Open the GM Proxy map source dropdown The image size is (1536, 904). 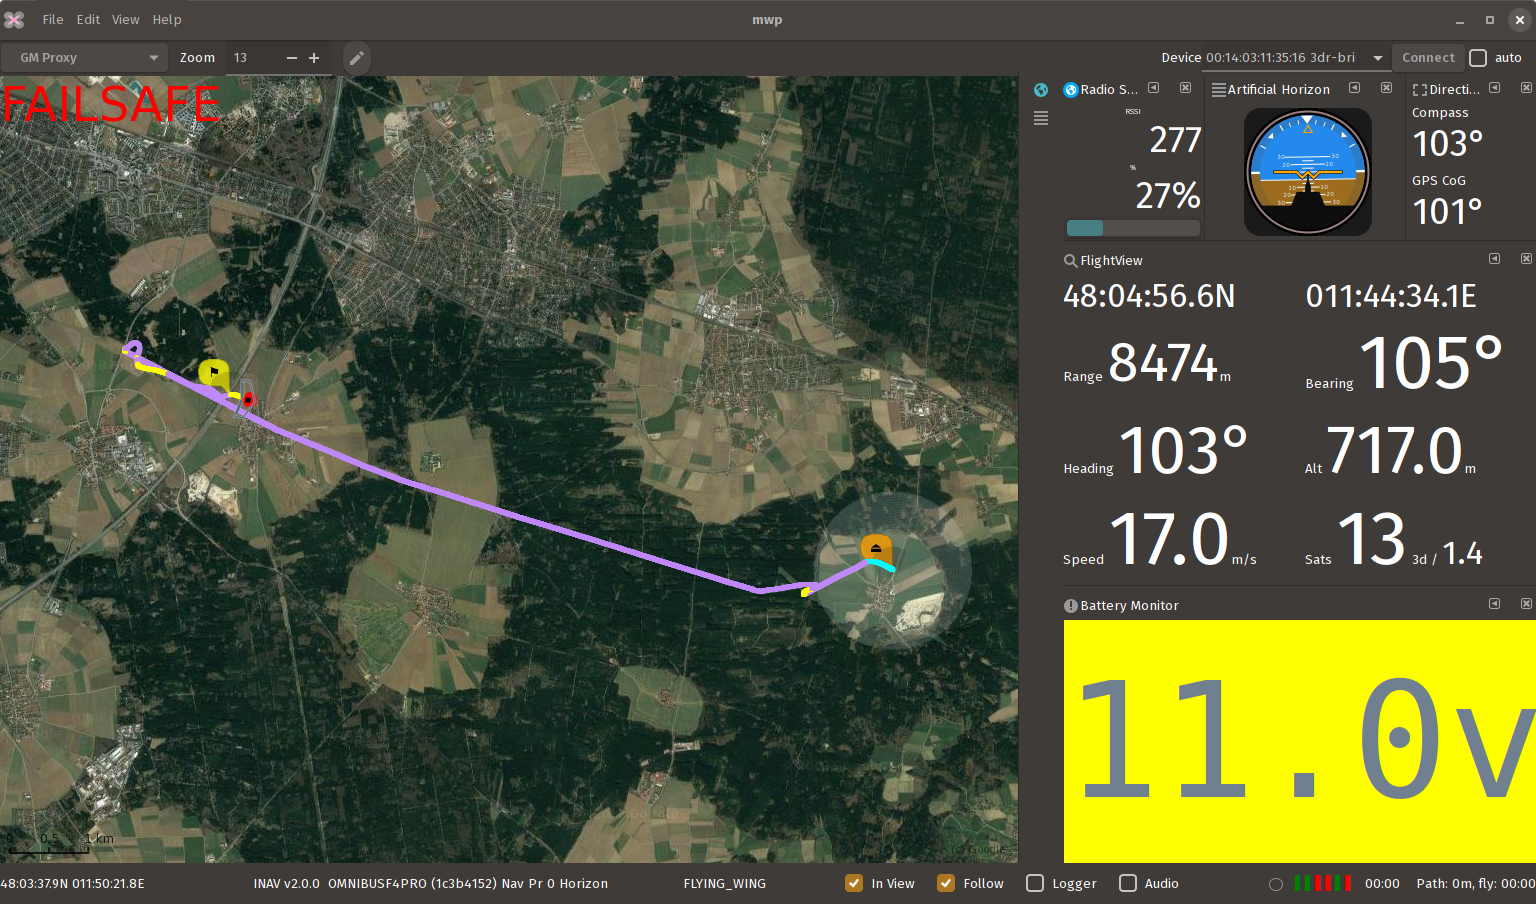click(x=83, y=57)
